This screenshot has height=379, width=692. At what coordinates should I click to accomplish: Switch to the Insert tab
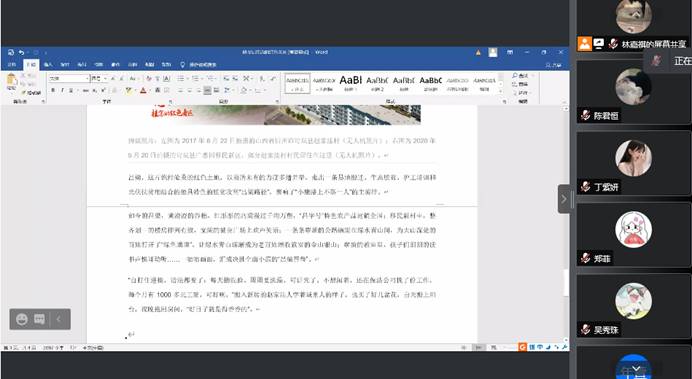click(48, 64)
